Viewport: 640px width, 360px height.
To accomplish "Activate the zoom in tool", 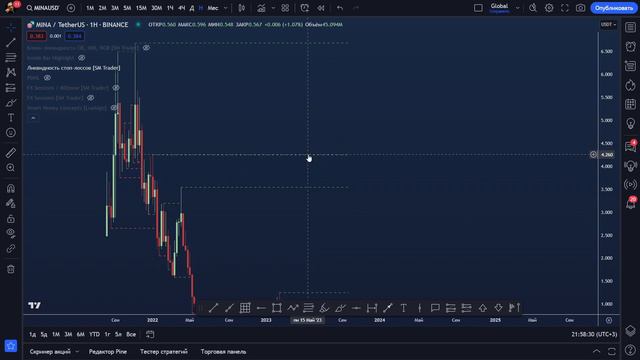I will click(11, 168).
